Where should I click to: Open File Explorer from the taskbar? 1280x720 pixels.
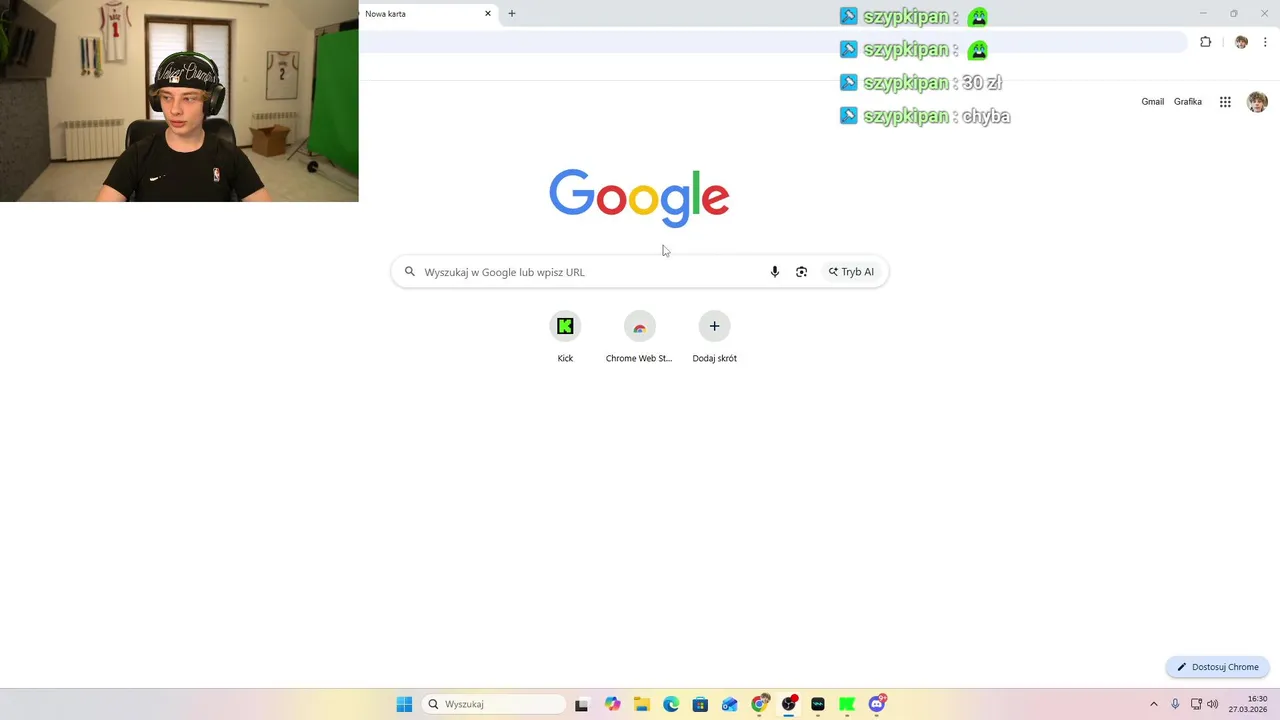point(641,704)
